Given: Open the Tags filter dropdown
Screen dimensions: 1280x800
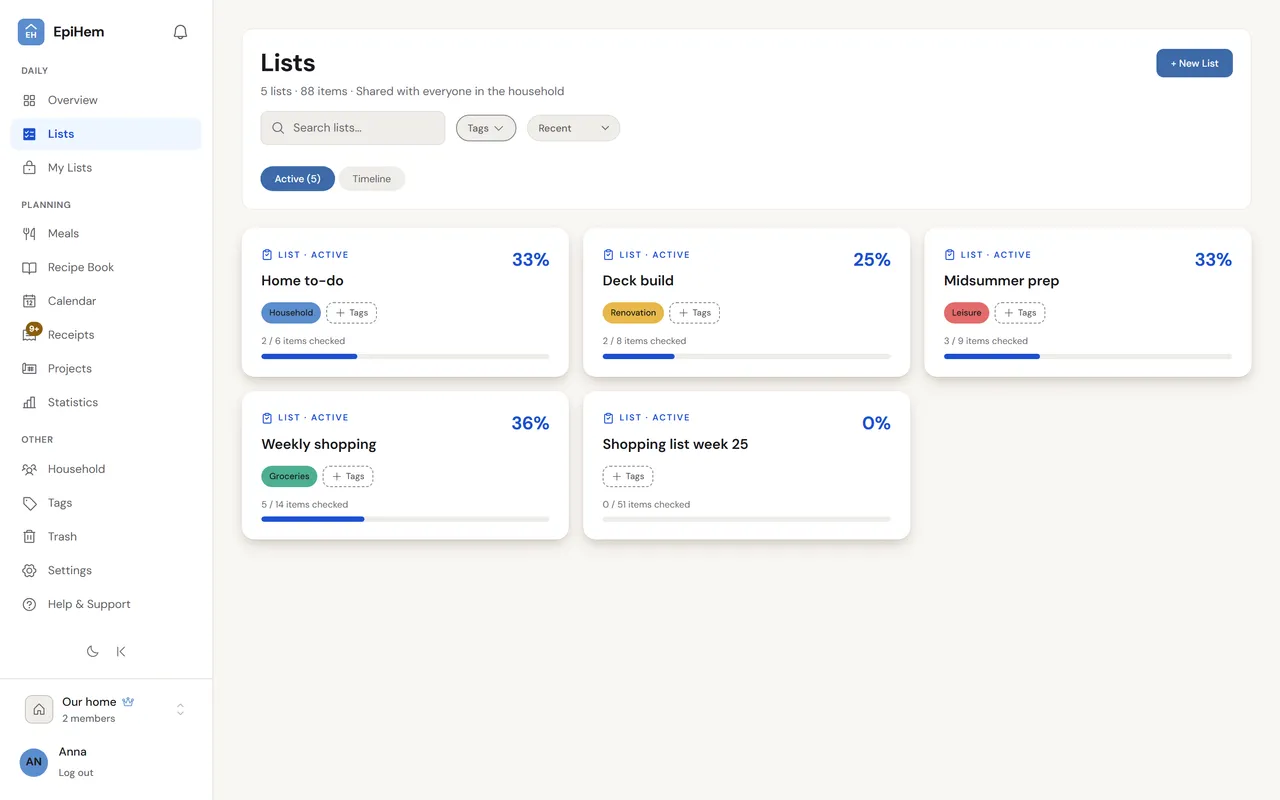Looking at the screenshot, I should [486, 128].
